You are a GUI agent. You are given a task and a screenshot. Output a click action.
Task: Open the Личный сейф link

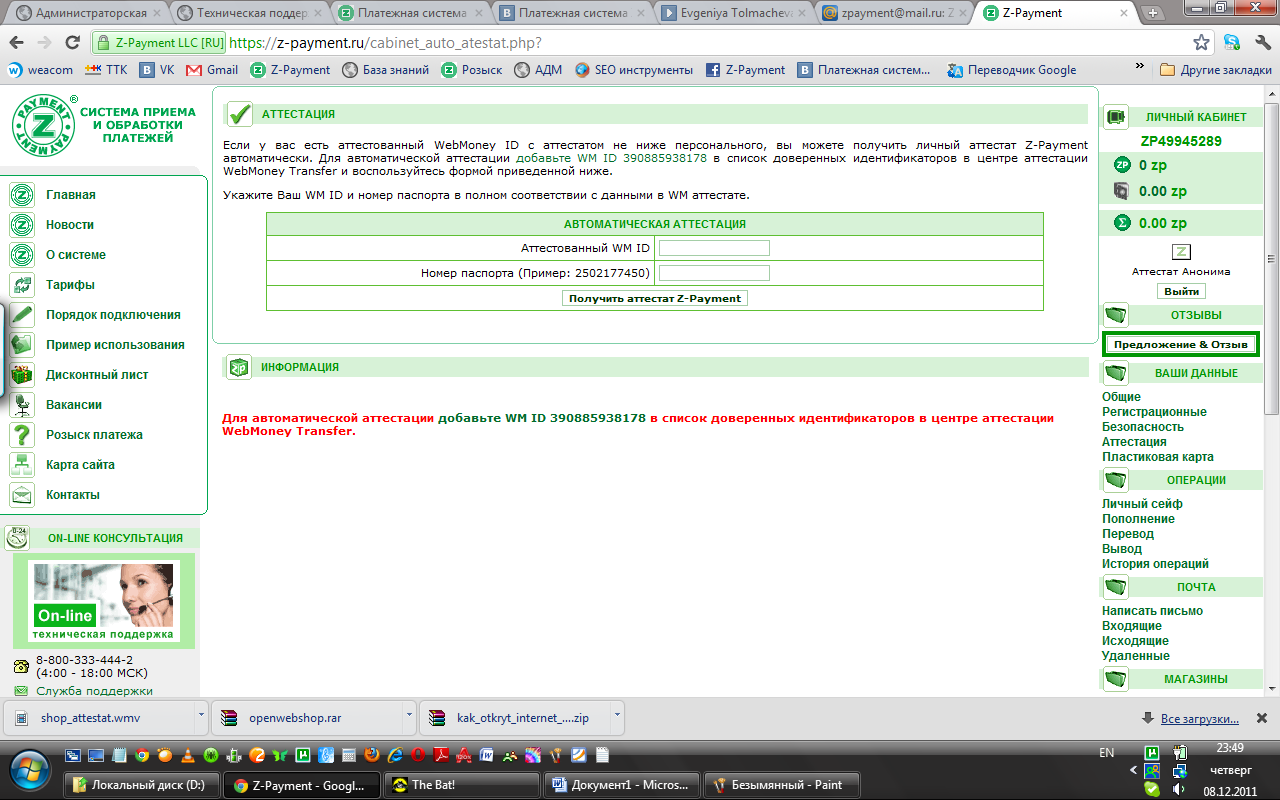point(1142,504)
